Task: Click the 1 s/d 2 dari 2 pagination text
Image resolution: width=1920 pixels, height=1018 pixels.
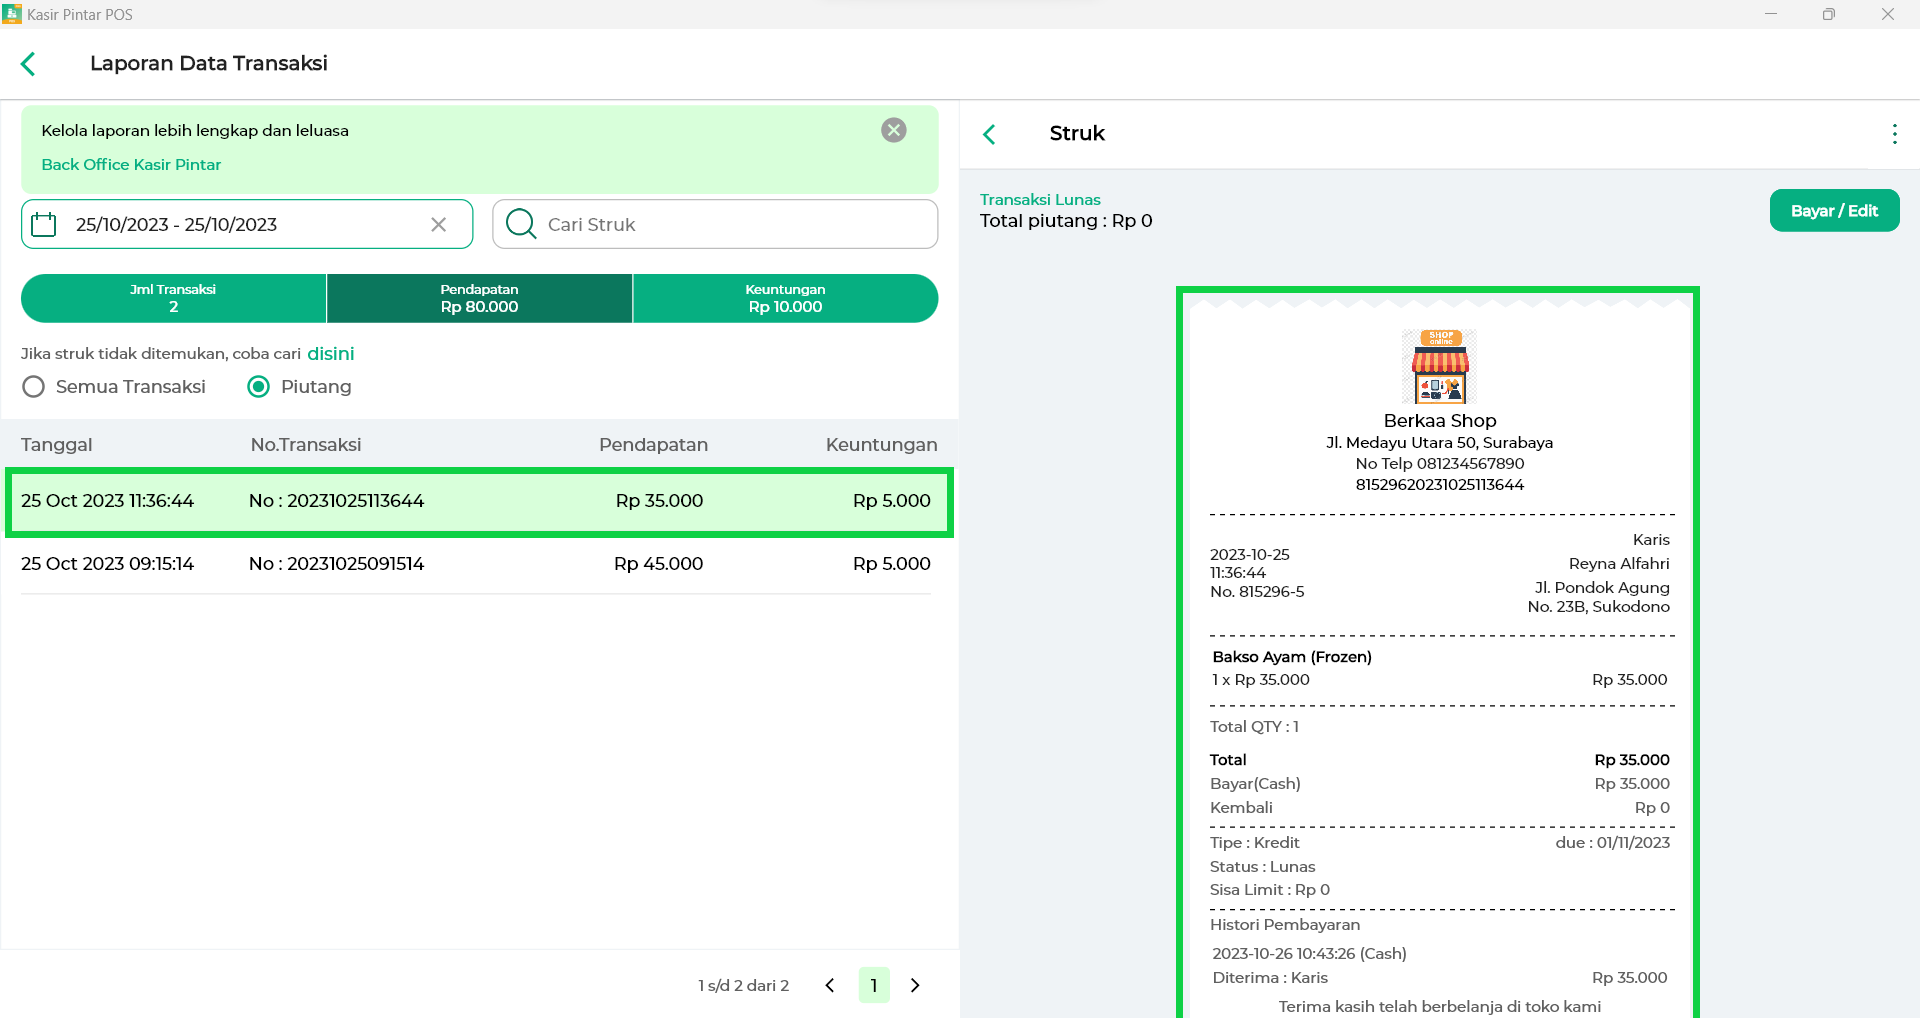Action: [743, 986]
